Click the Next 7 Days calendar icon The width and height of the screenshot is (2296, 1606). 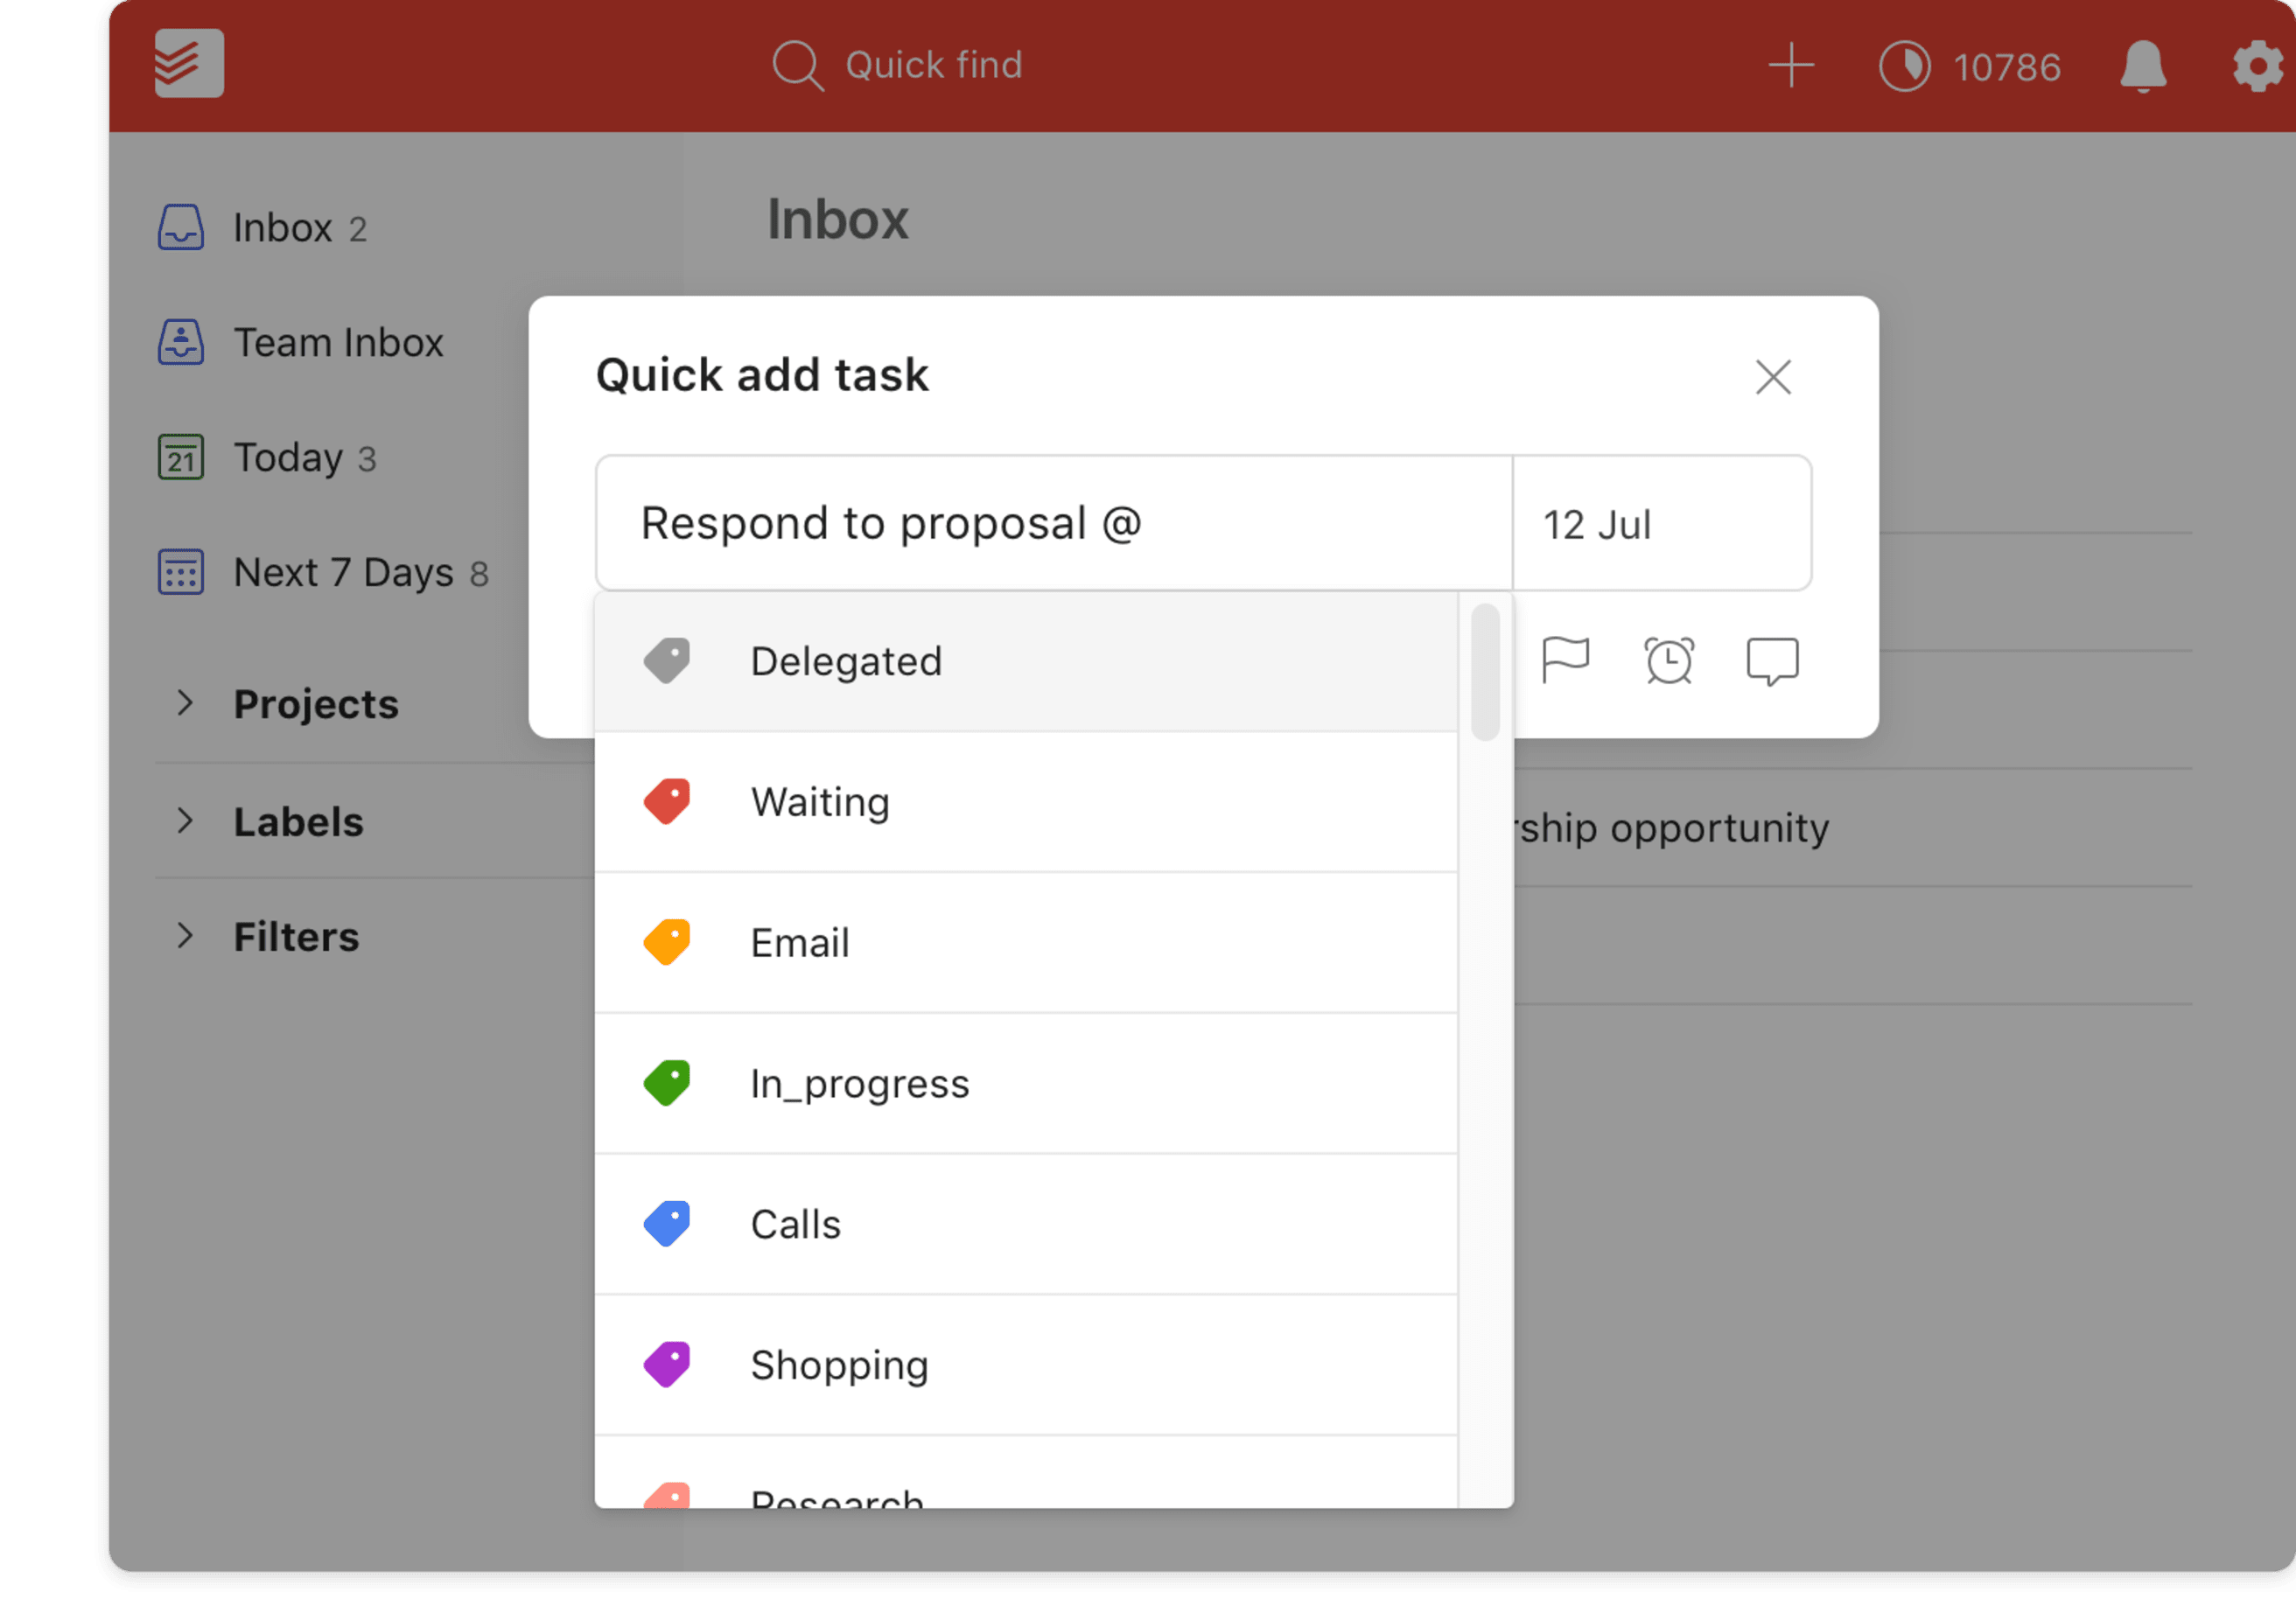pyautogui.click(x=181, y=572)
